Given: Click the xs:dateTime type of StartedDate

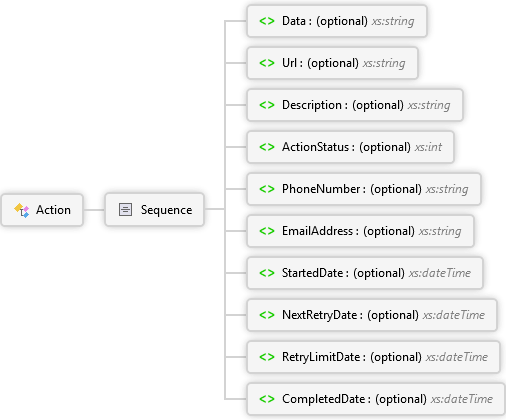Looking at the screenshot, I should coord(440,273).
